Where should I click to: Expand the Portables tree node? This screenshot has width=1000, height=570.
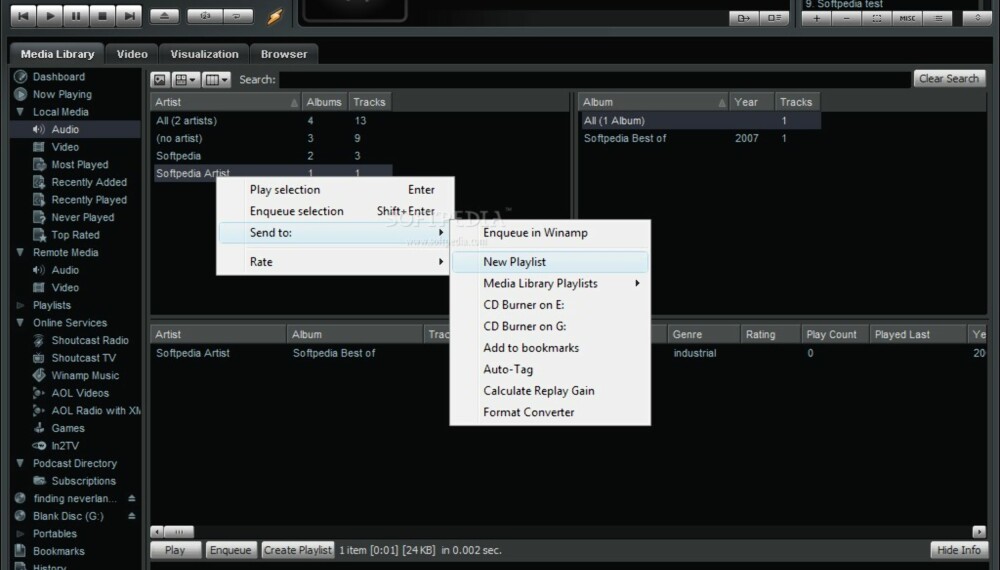(20, 534)
